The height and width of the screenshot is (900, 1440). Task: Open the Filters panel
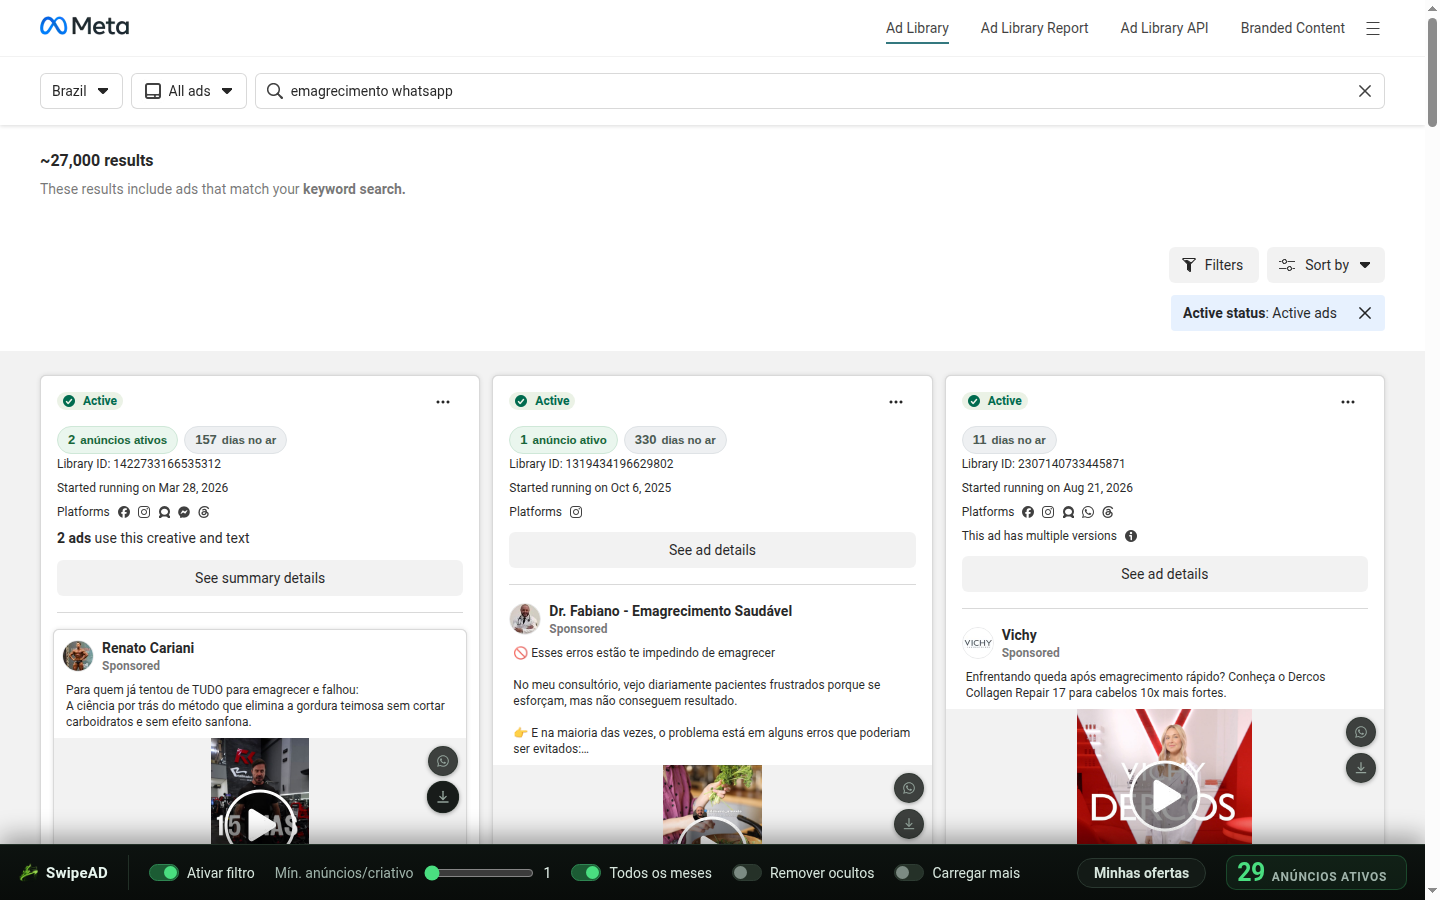pyautogui.click(x=1214, y=265)
